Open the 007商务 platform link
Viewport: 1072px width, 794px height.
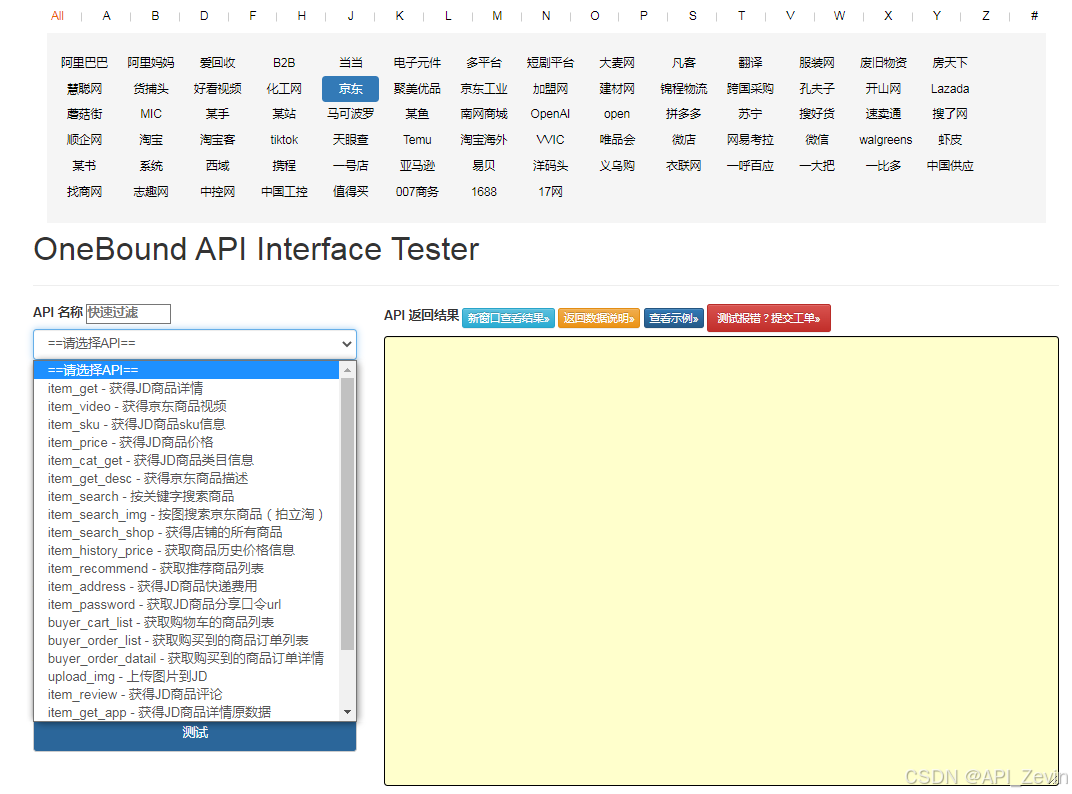[x=417, y=192]
